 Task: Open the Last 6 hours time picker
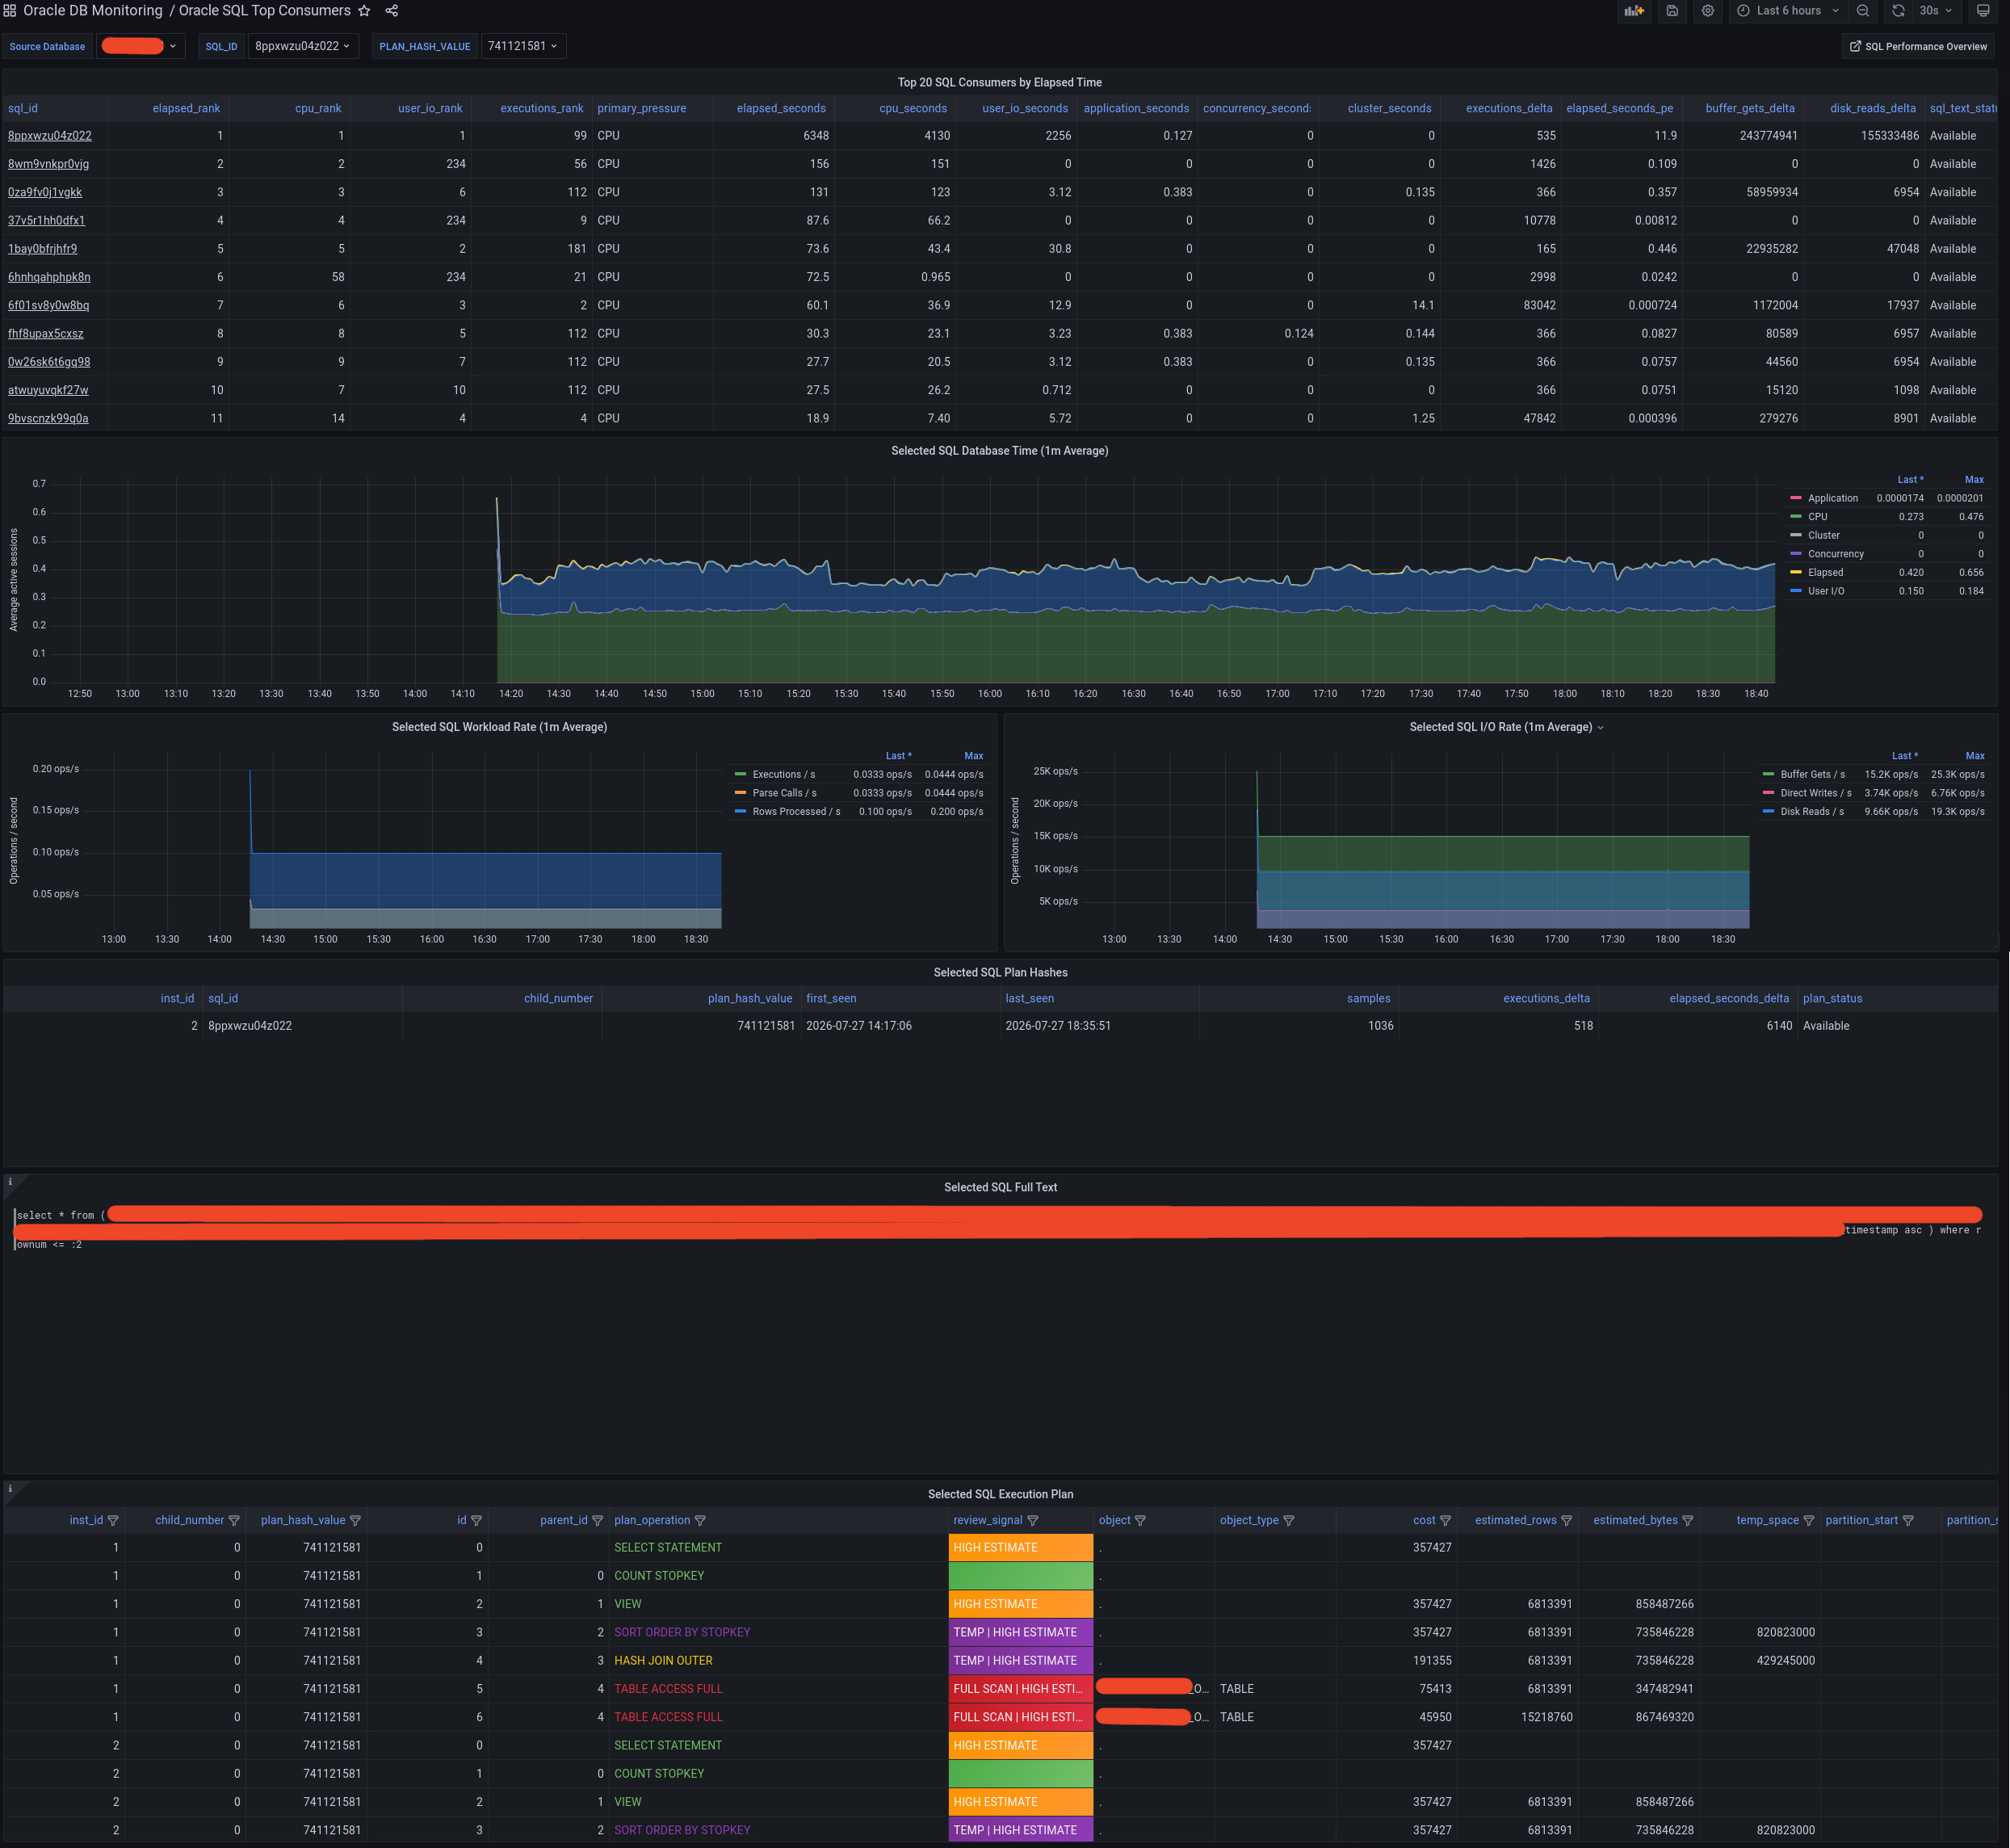(x=1788, y=11)
